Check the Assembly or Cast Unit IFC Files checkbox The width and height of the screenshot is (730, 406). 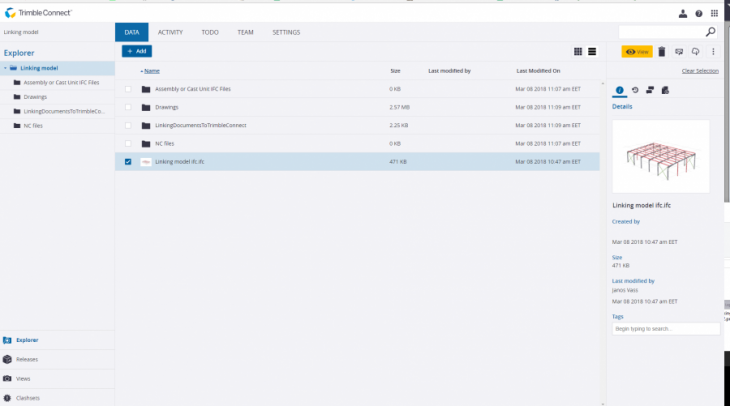coord(128,89)
